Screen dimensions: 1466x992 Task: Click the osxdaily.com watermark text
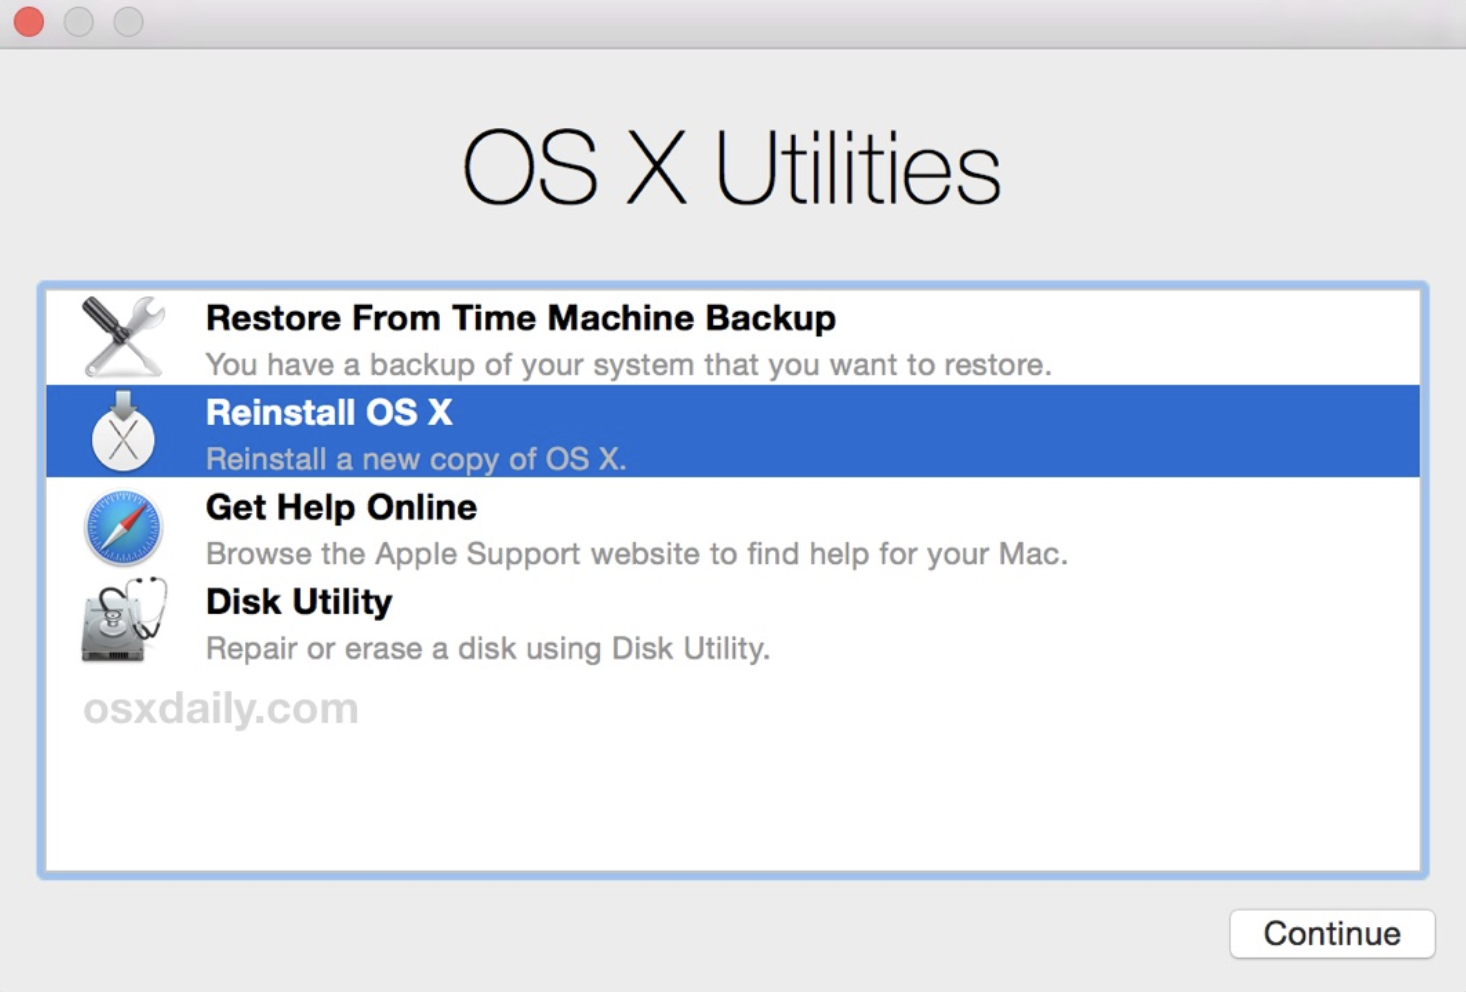[220, 708]
